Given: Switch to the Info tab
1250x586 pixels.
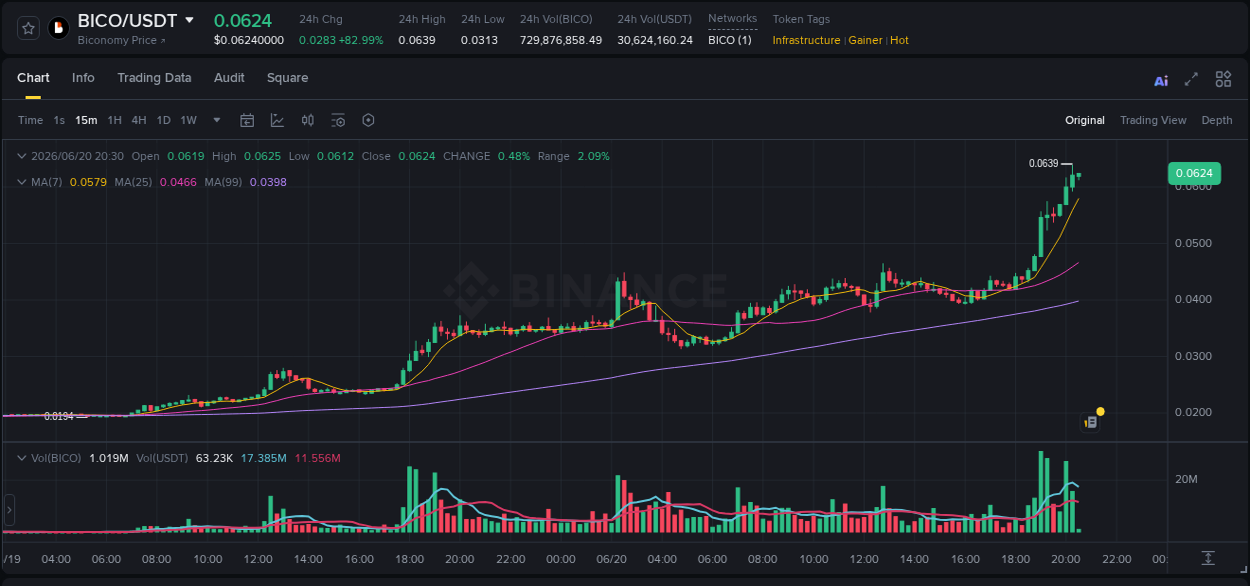Looking at the screenshot, I should (83, 78).
